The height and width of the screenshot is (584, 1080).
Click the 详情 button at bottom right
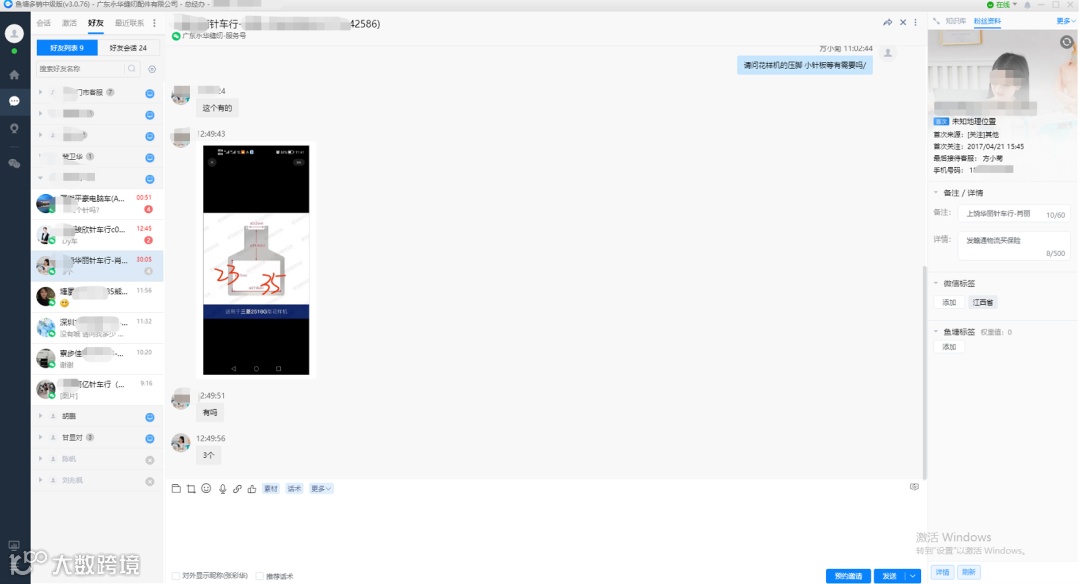[942, 572]
